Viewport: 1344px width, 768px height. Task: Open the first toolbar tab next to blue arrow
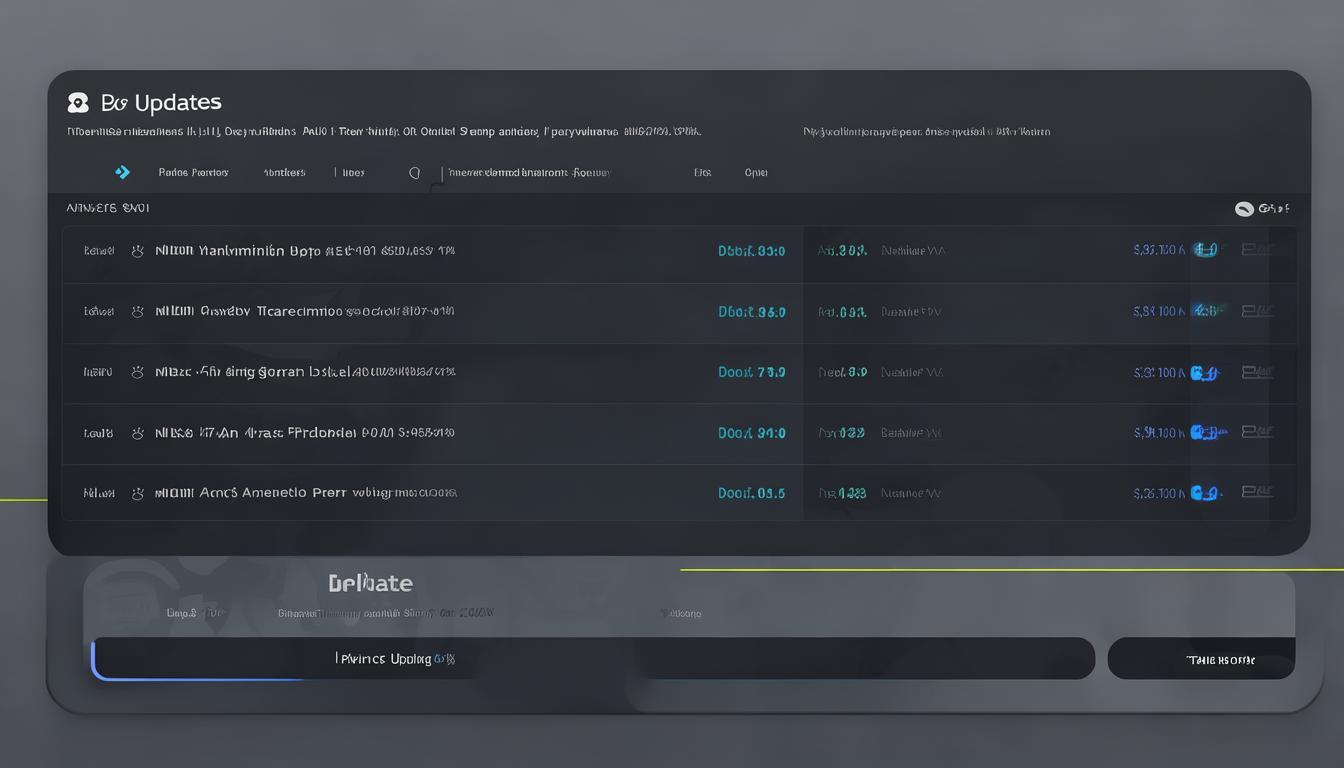[x=193, y=172]
